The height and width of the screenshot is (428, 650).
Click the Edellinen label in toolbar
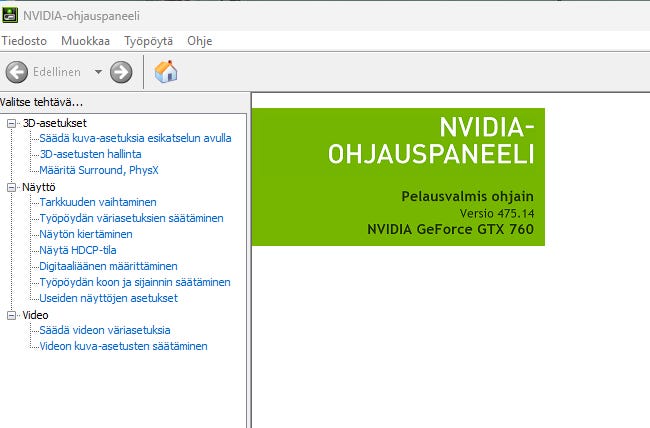[x=57, y=72]
